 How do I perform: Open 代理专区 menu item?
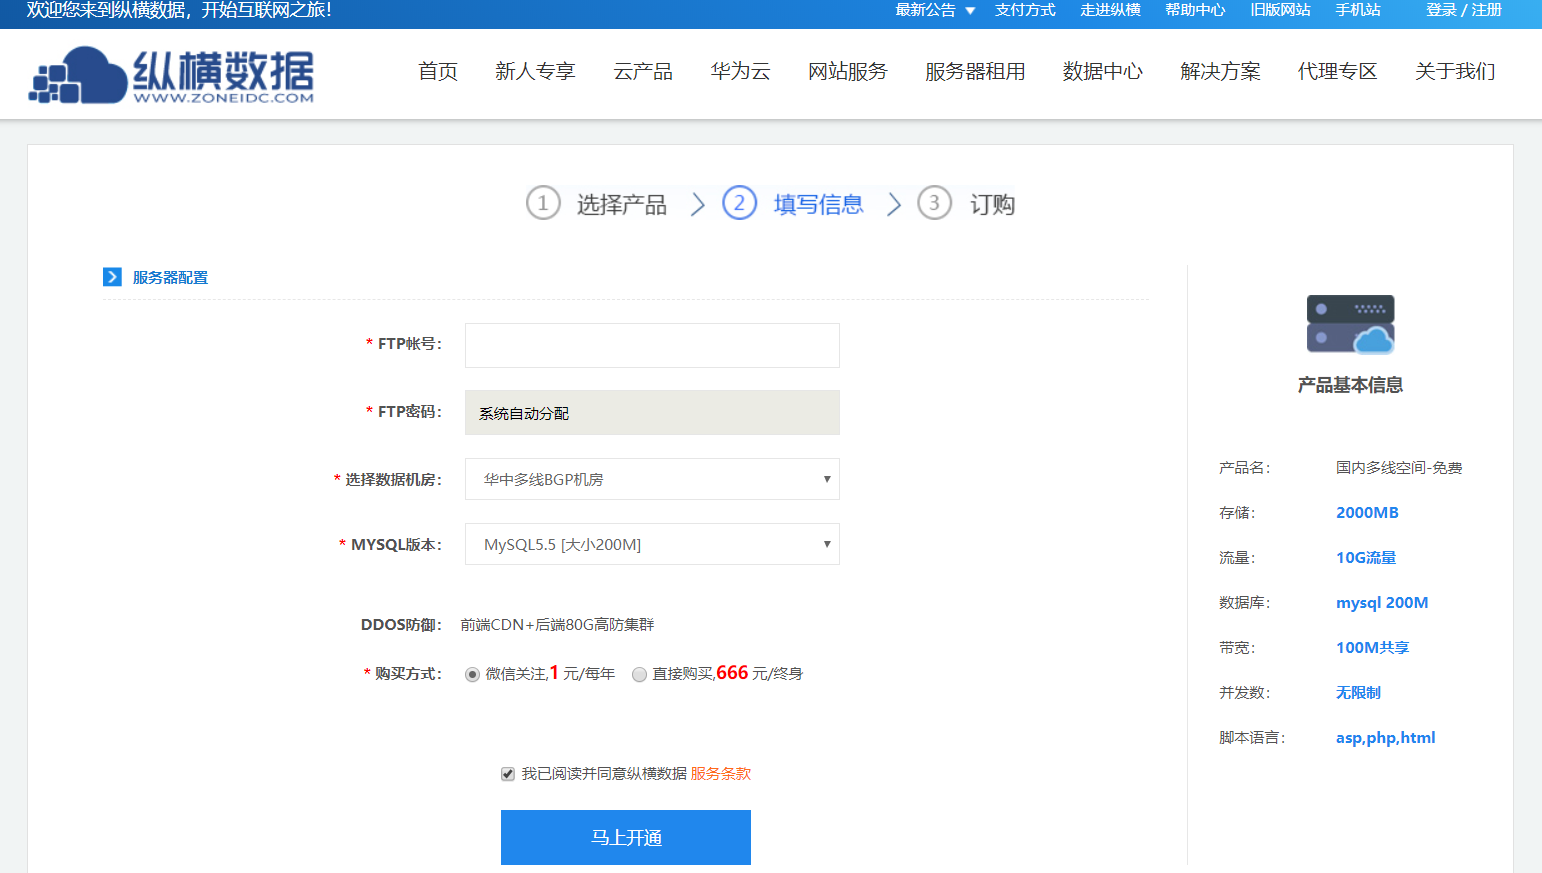(1338, 71)
